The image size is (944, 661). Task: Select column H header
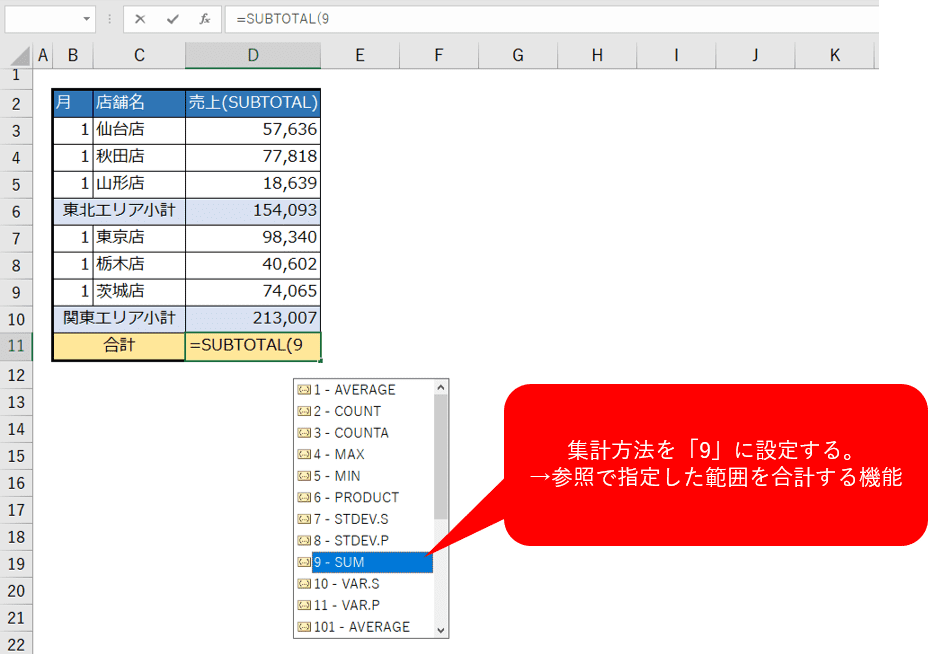(597, 55)
